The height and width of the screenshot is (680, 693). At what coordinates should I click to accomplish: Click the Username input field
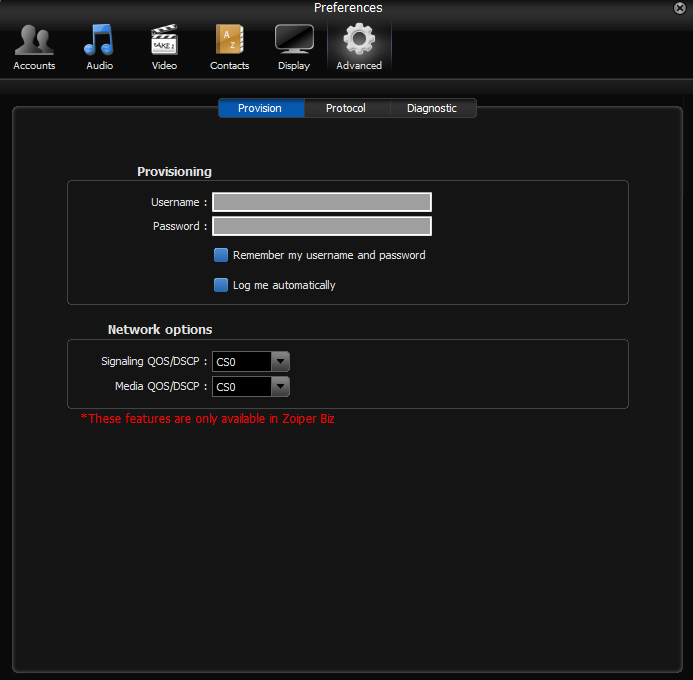(x=322, y=202)
